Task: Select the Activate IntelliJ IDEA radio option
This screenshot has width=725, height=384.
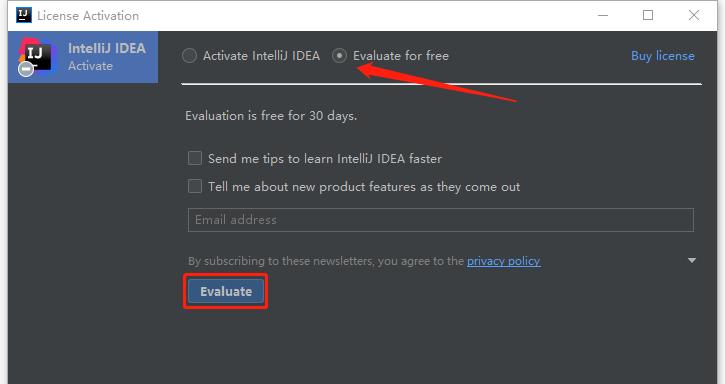Action: (x=189, y=56)
